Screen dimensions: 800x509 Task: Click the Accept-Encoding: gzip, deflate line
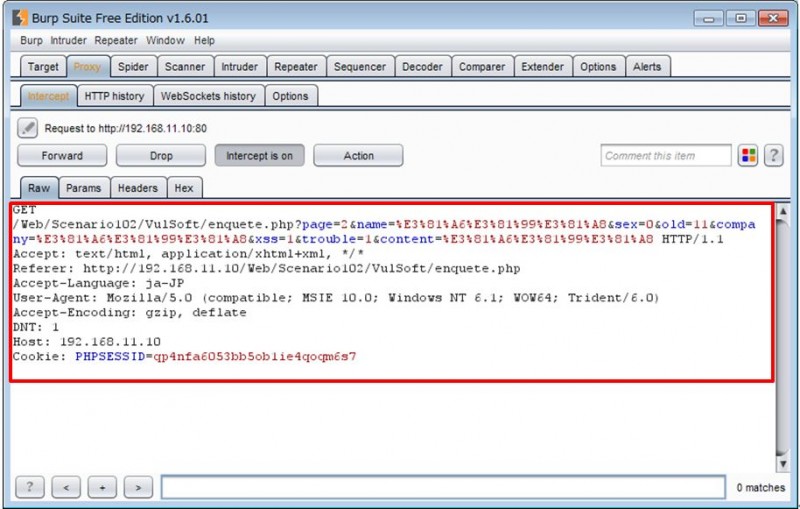(130, 312)
